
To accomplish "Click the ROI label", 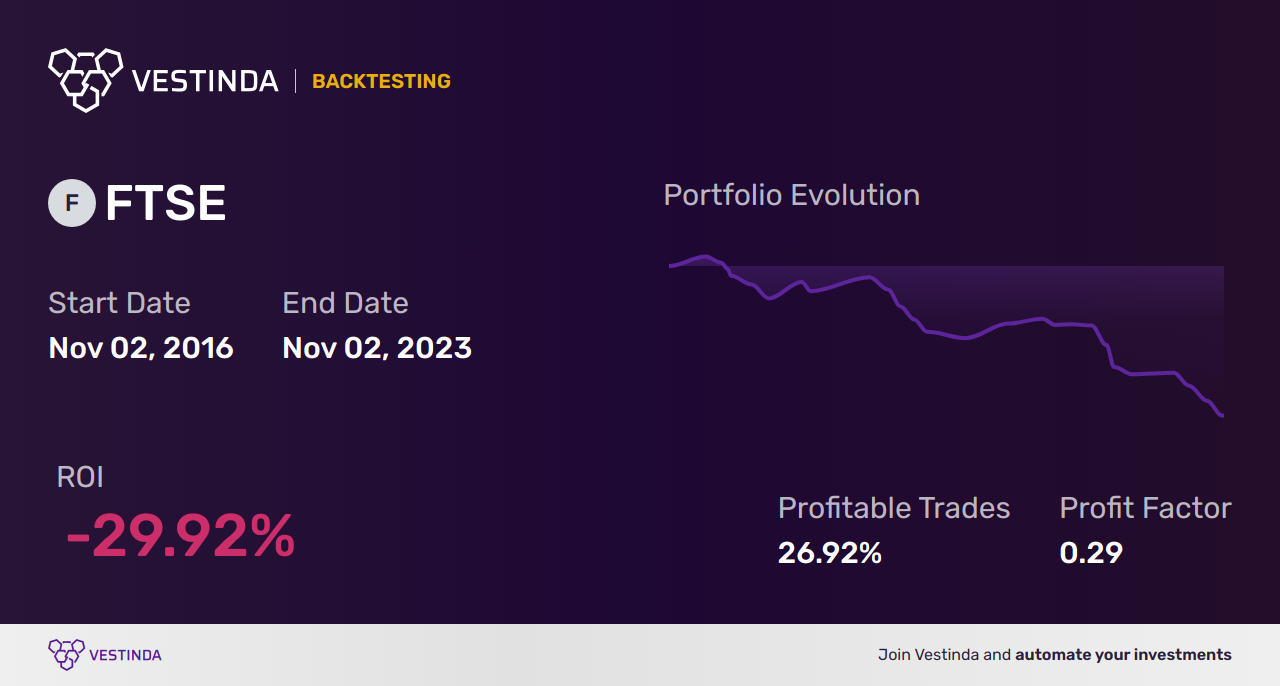I will (x=80, y=477).
